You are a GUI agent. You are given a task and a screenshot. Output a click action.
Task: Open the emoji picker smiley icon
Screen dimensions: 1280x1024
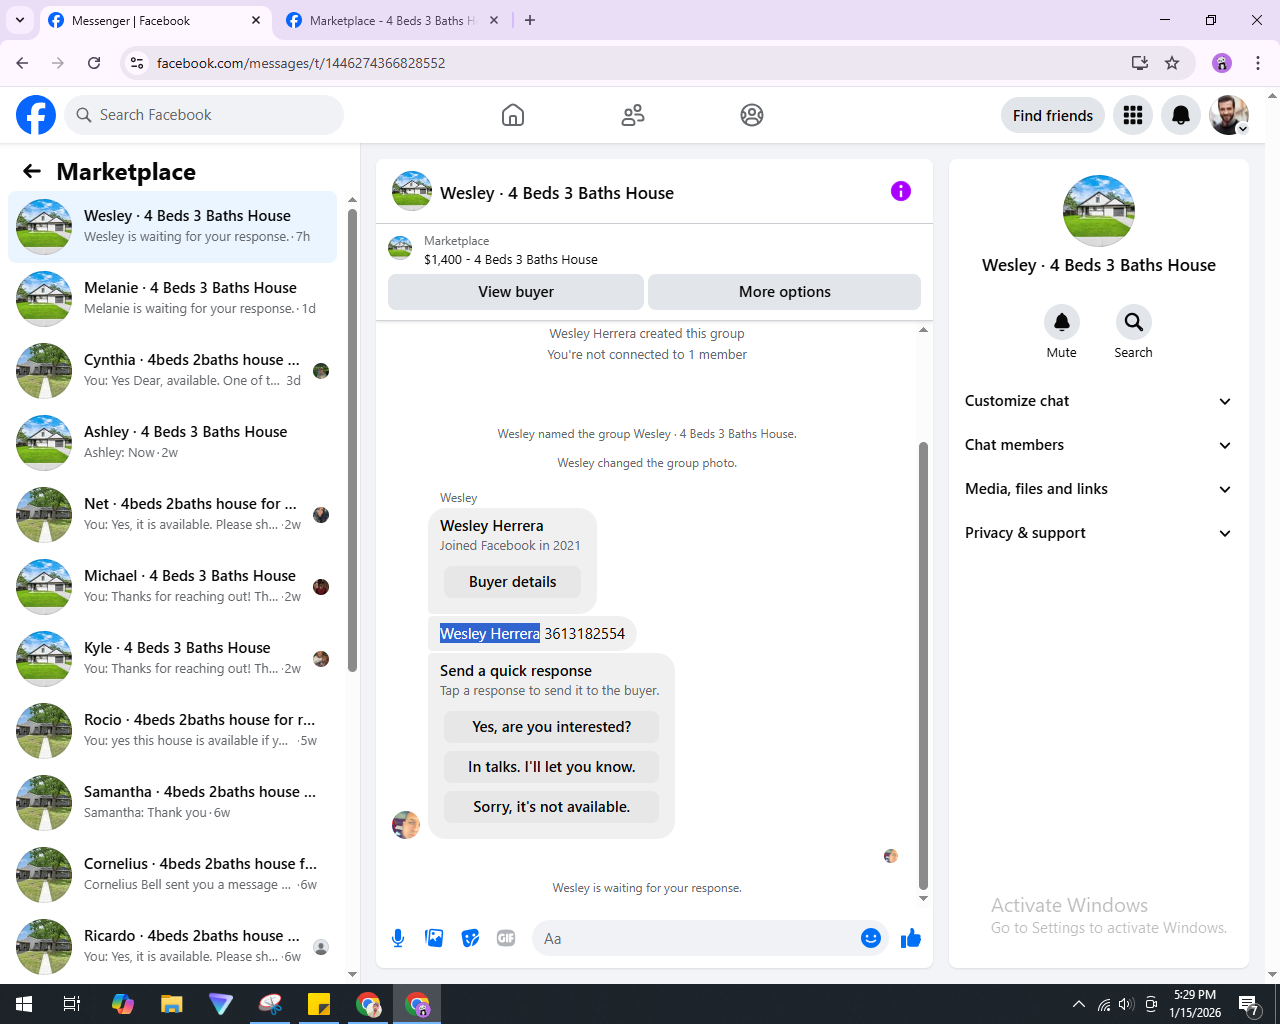871,938
